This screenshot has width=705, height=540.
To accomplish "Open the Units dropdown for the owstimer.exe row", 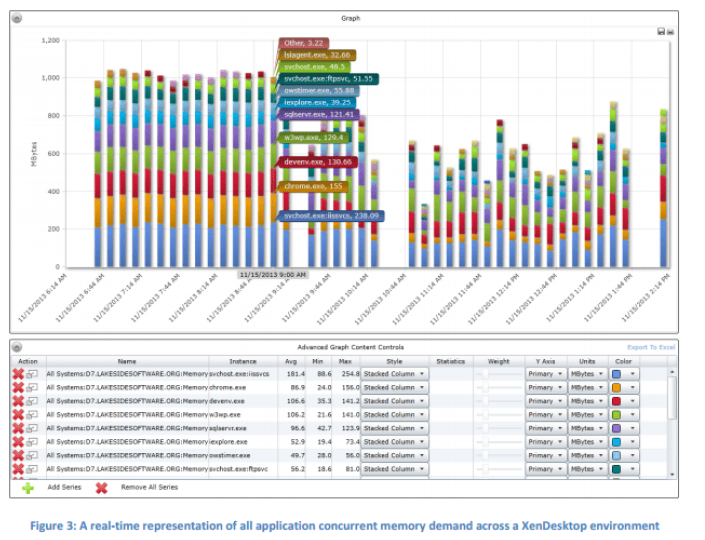I will pyautogui.click(x=587, y=455).
